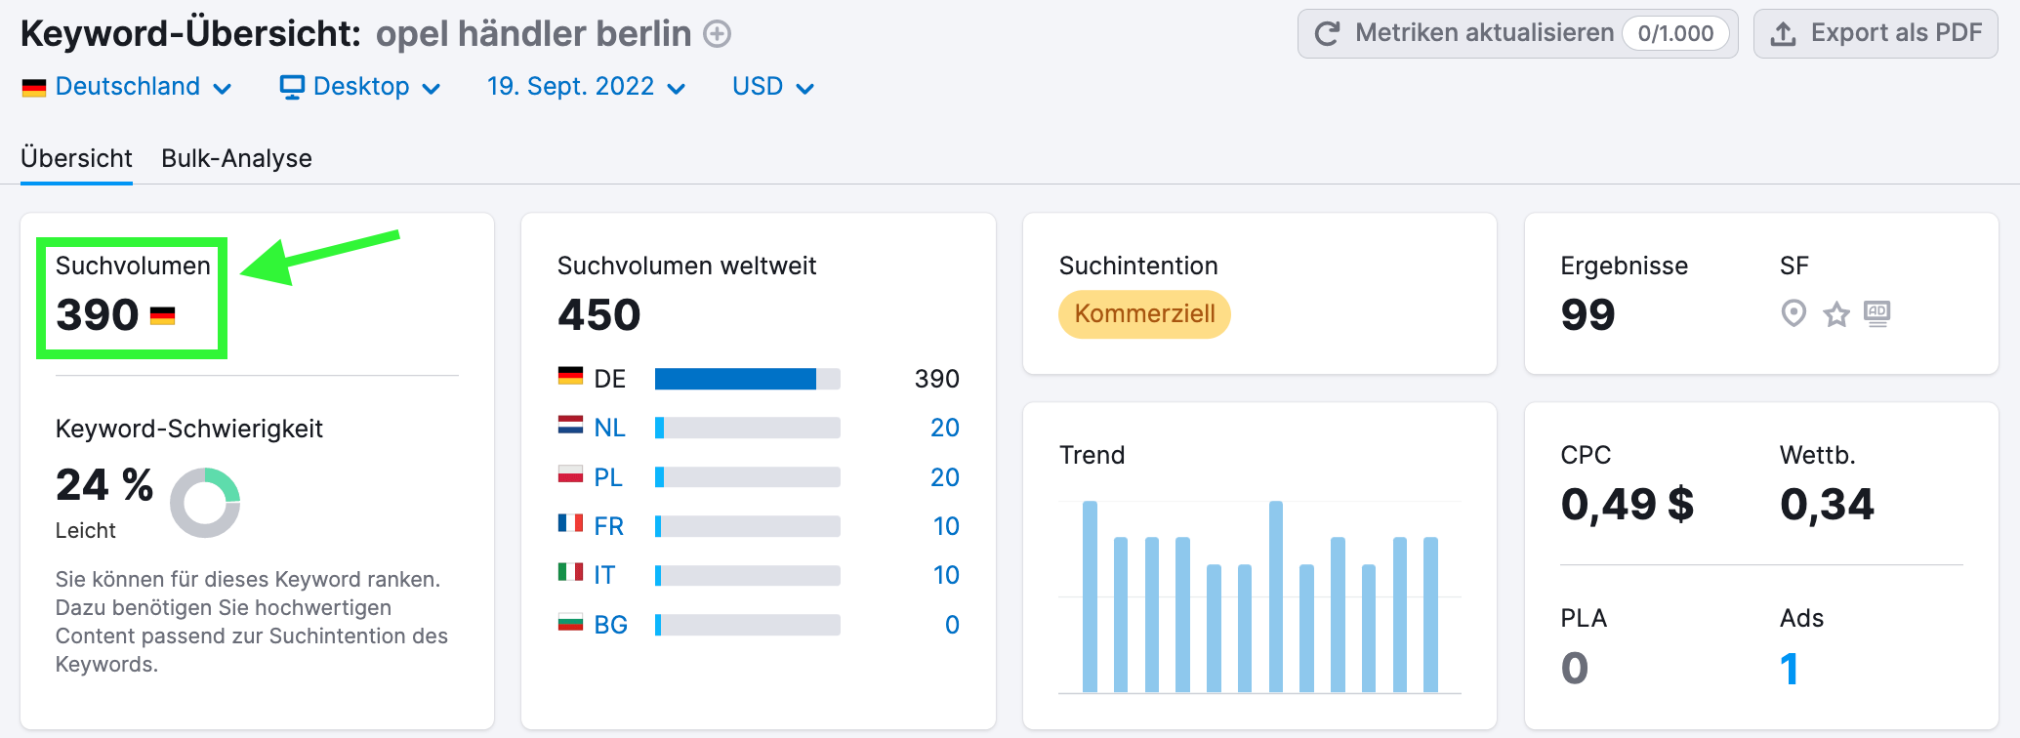Click the Suchintention heading
The height and width of the screenshot is (738, 2020).
point(1138,265)
